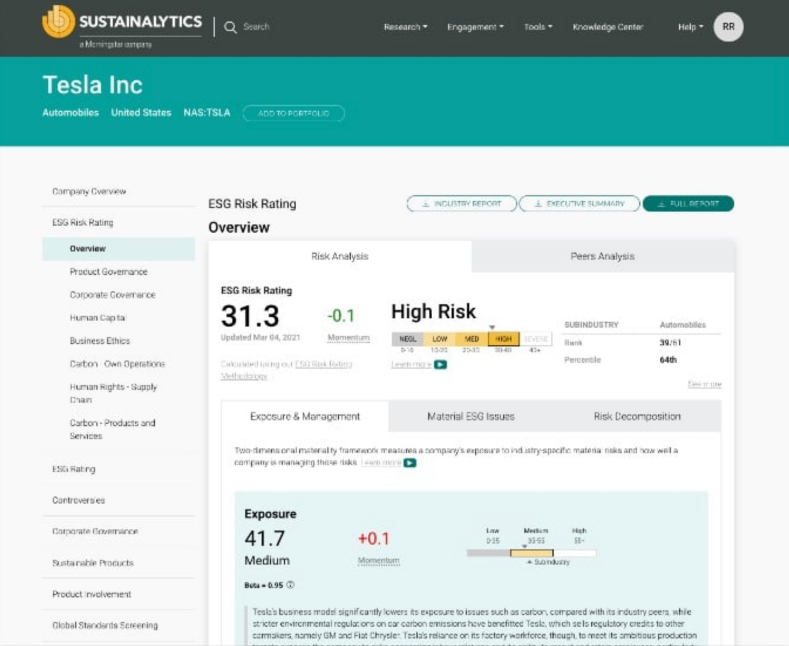Viewport: 789px width, 646px height.
Task: Click the 64th percentile value
Action: tap(668, 360)
